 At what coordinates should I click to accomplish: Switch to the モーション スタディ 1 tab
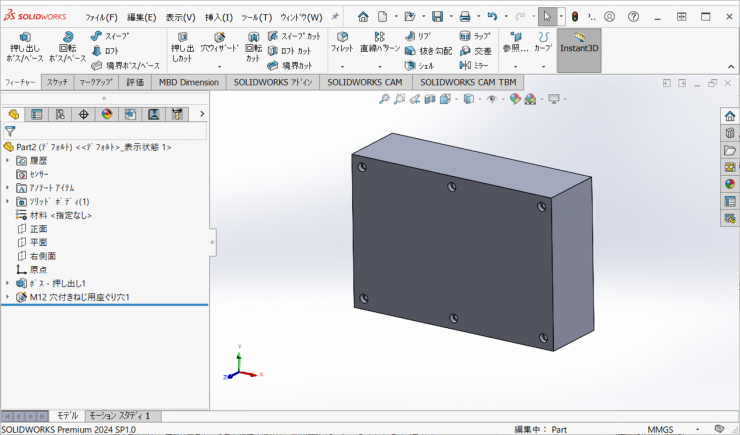[119, 415]
